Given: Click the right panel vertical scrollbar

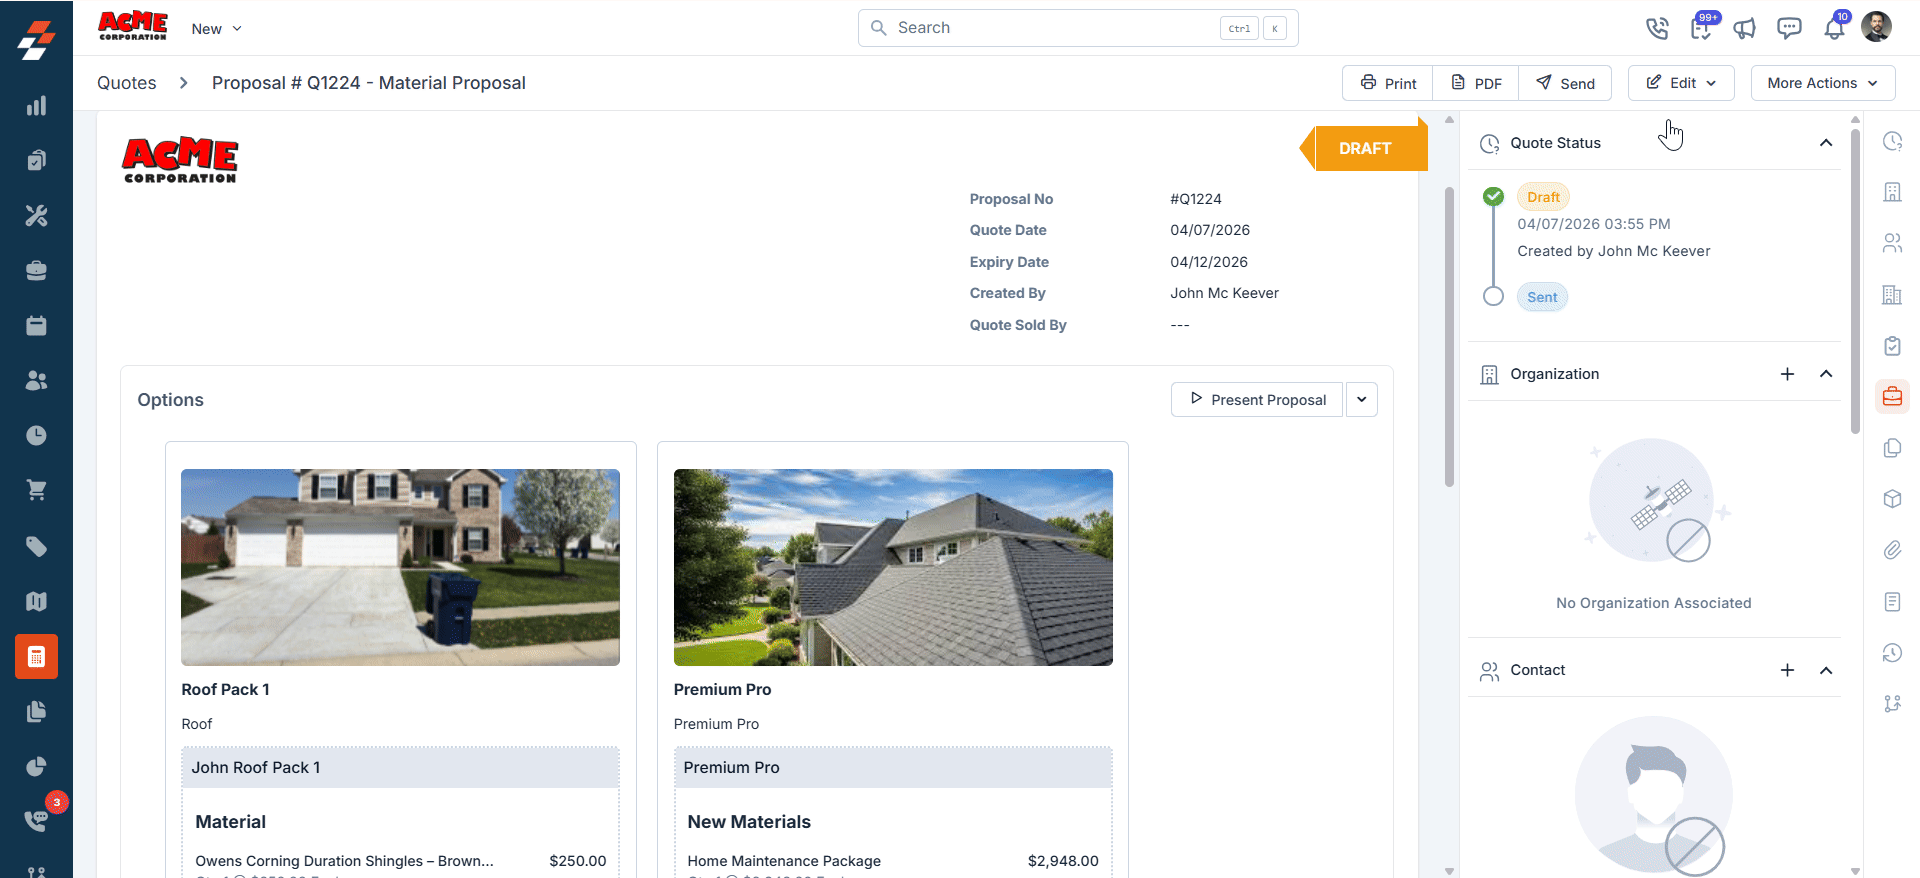Looking at the screenshot, I should click(x=1855, y=280).
